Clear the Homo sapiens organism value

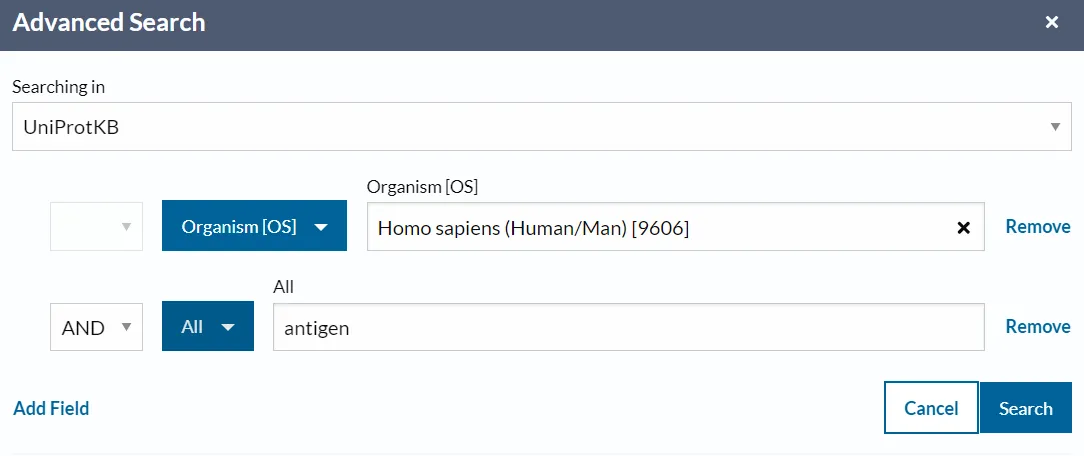click(x=964, y=228)
